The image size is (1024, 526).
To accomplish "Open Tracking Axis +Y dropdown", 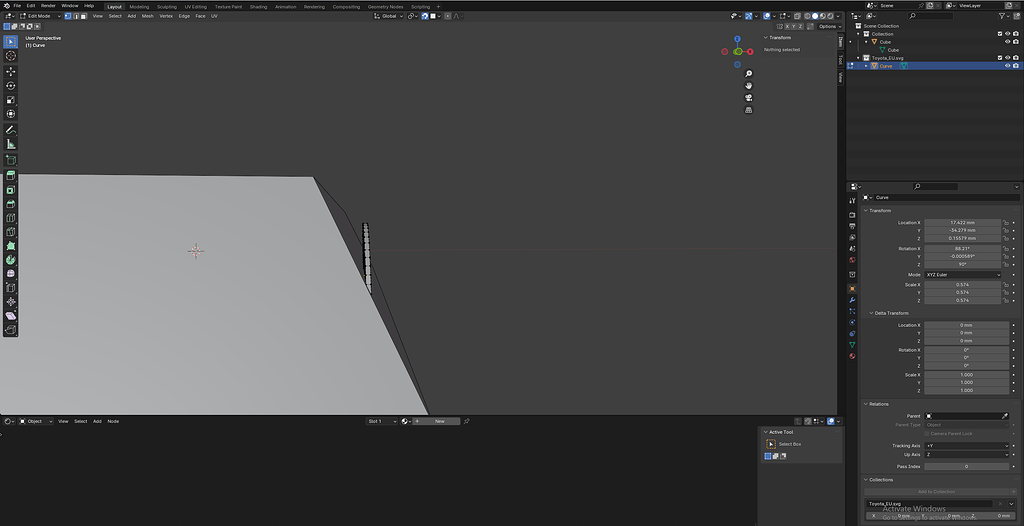I will click(x=967, y=446).
